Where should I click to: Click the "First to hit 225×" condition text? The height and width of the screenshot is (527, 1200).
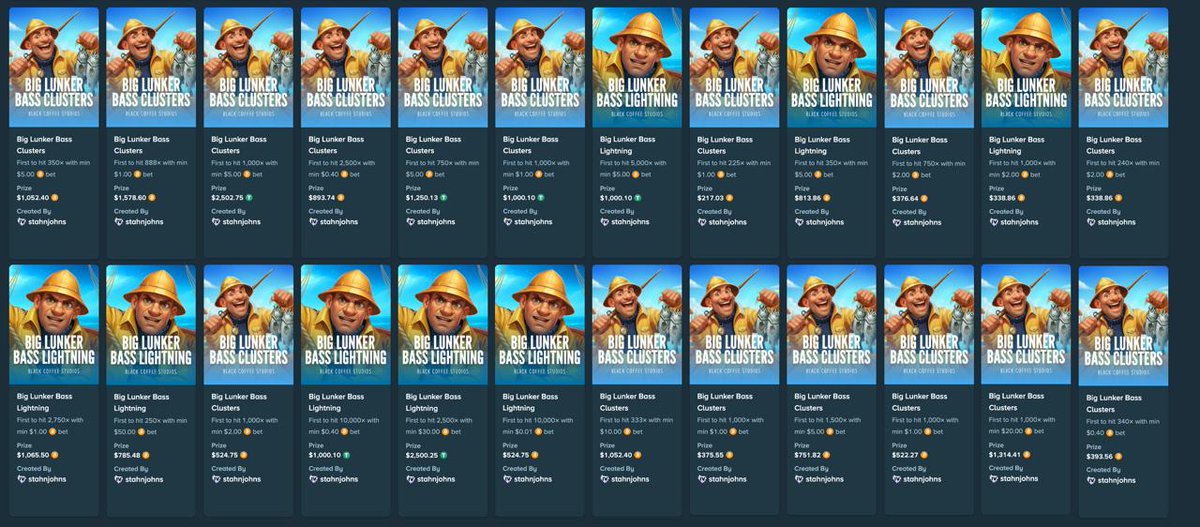coord(721,162)
